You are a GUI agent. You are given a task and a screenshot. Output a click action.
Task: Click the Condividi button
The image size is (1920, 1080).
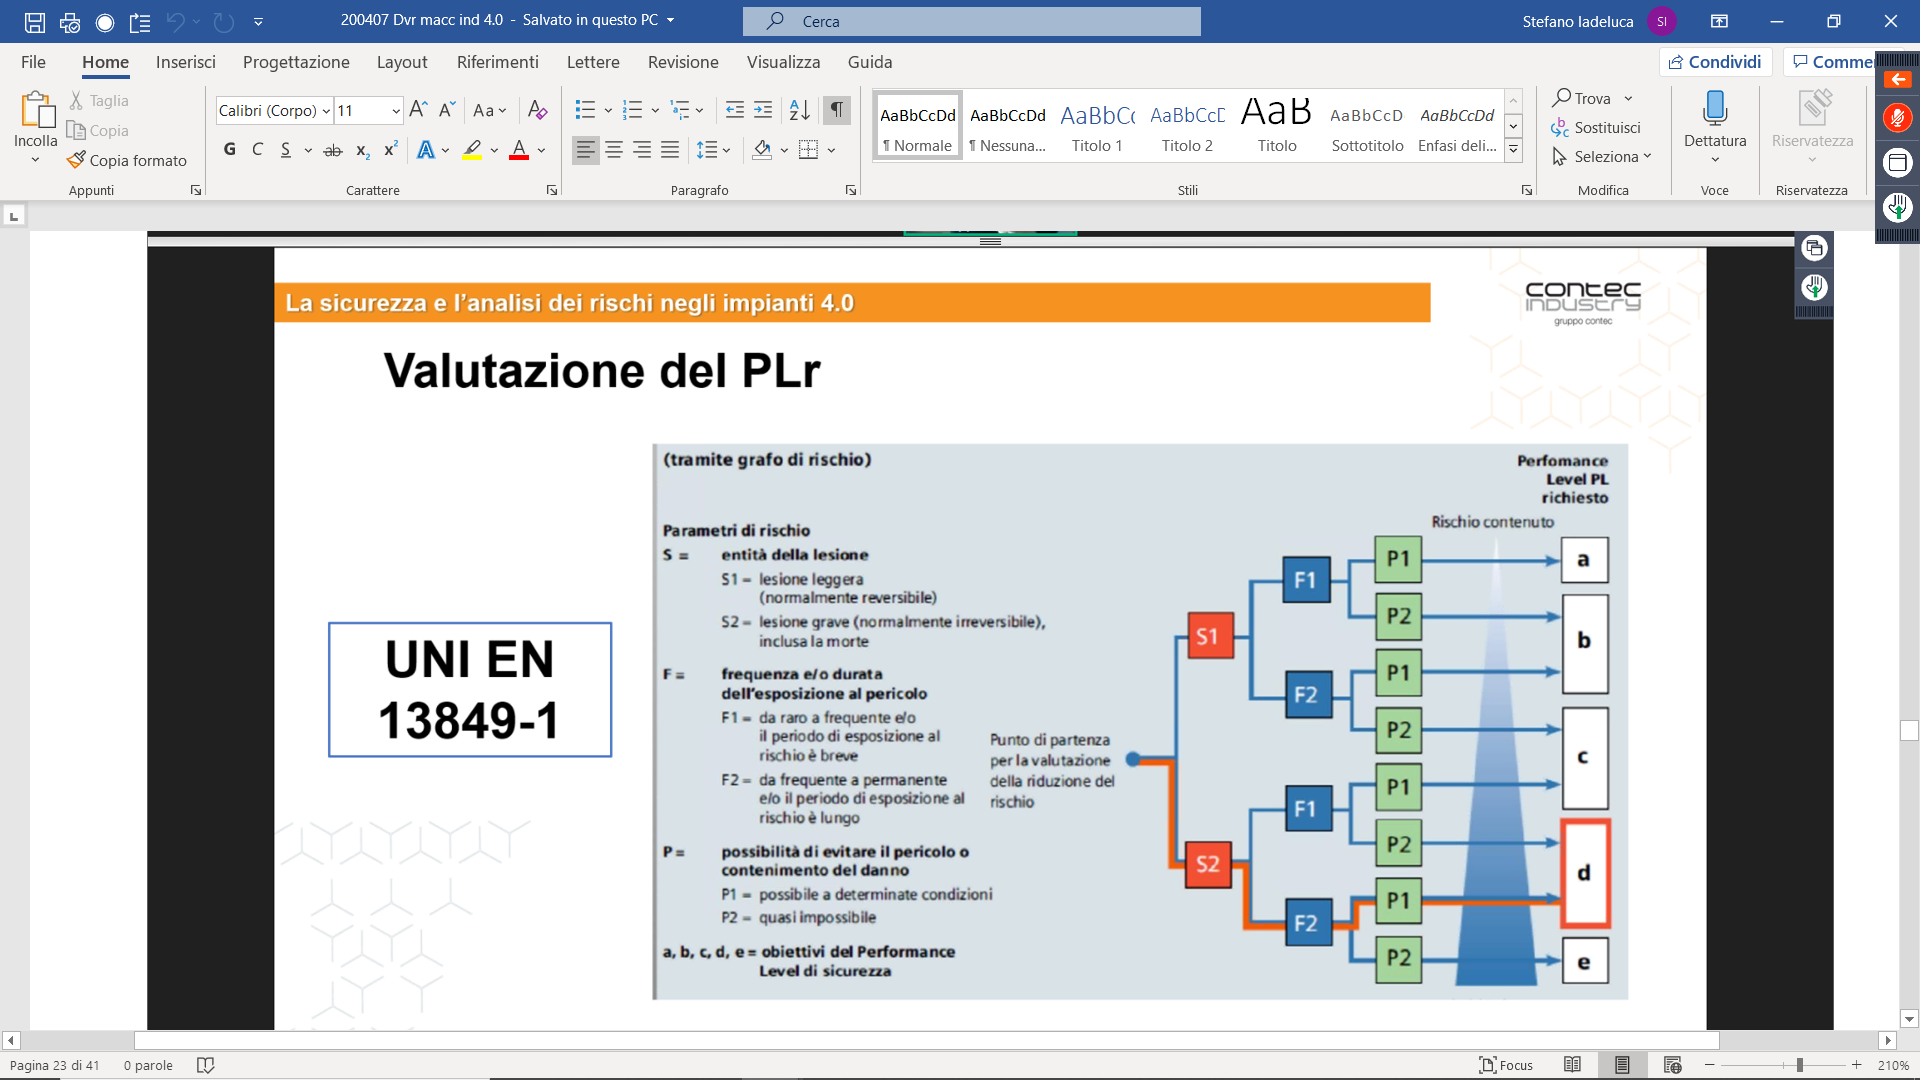pos(1715,62)
